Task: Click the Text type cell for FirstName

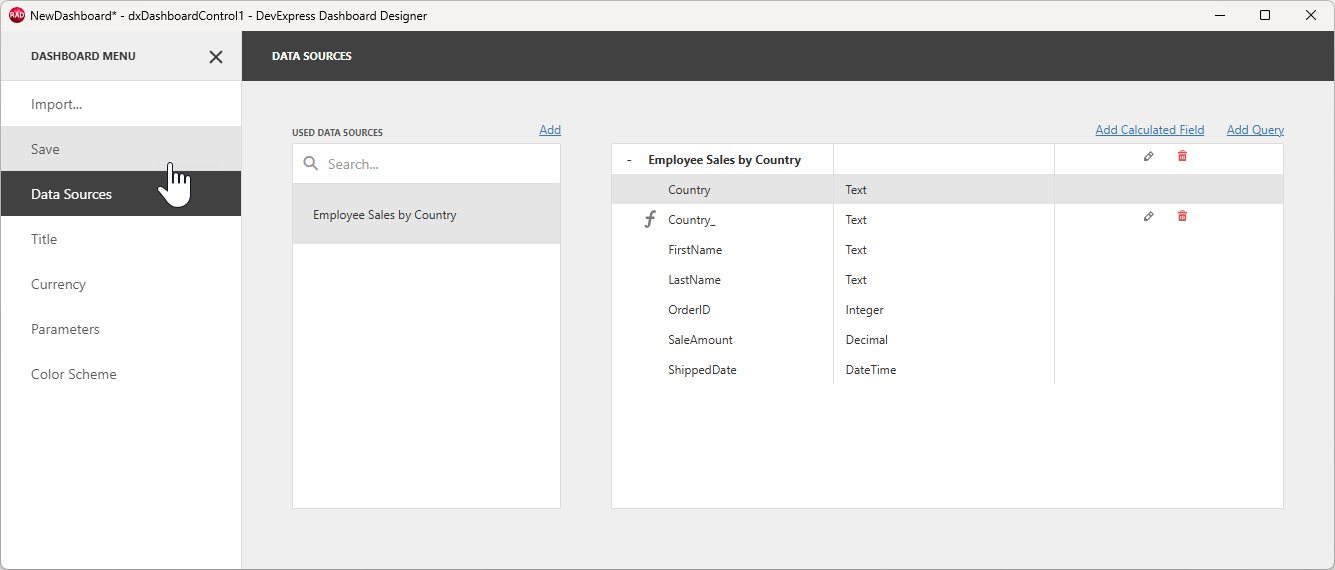Action: (944, 250)
